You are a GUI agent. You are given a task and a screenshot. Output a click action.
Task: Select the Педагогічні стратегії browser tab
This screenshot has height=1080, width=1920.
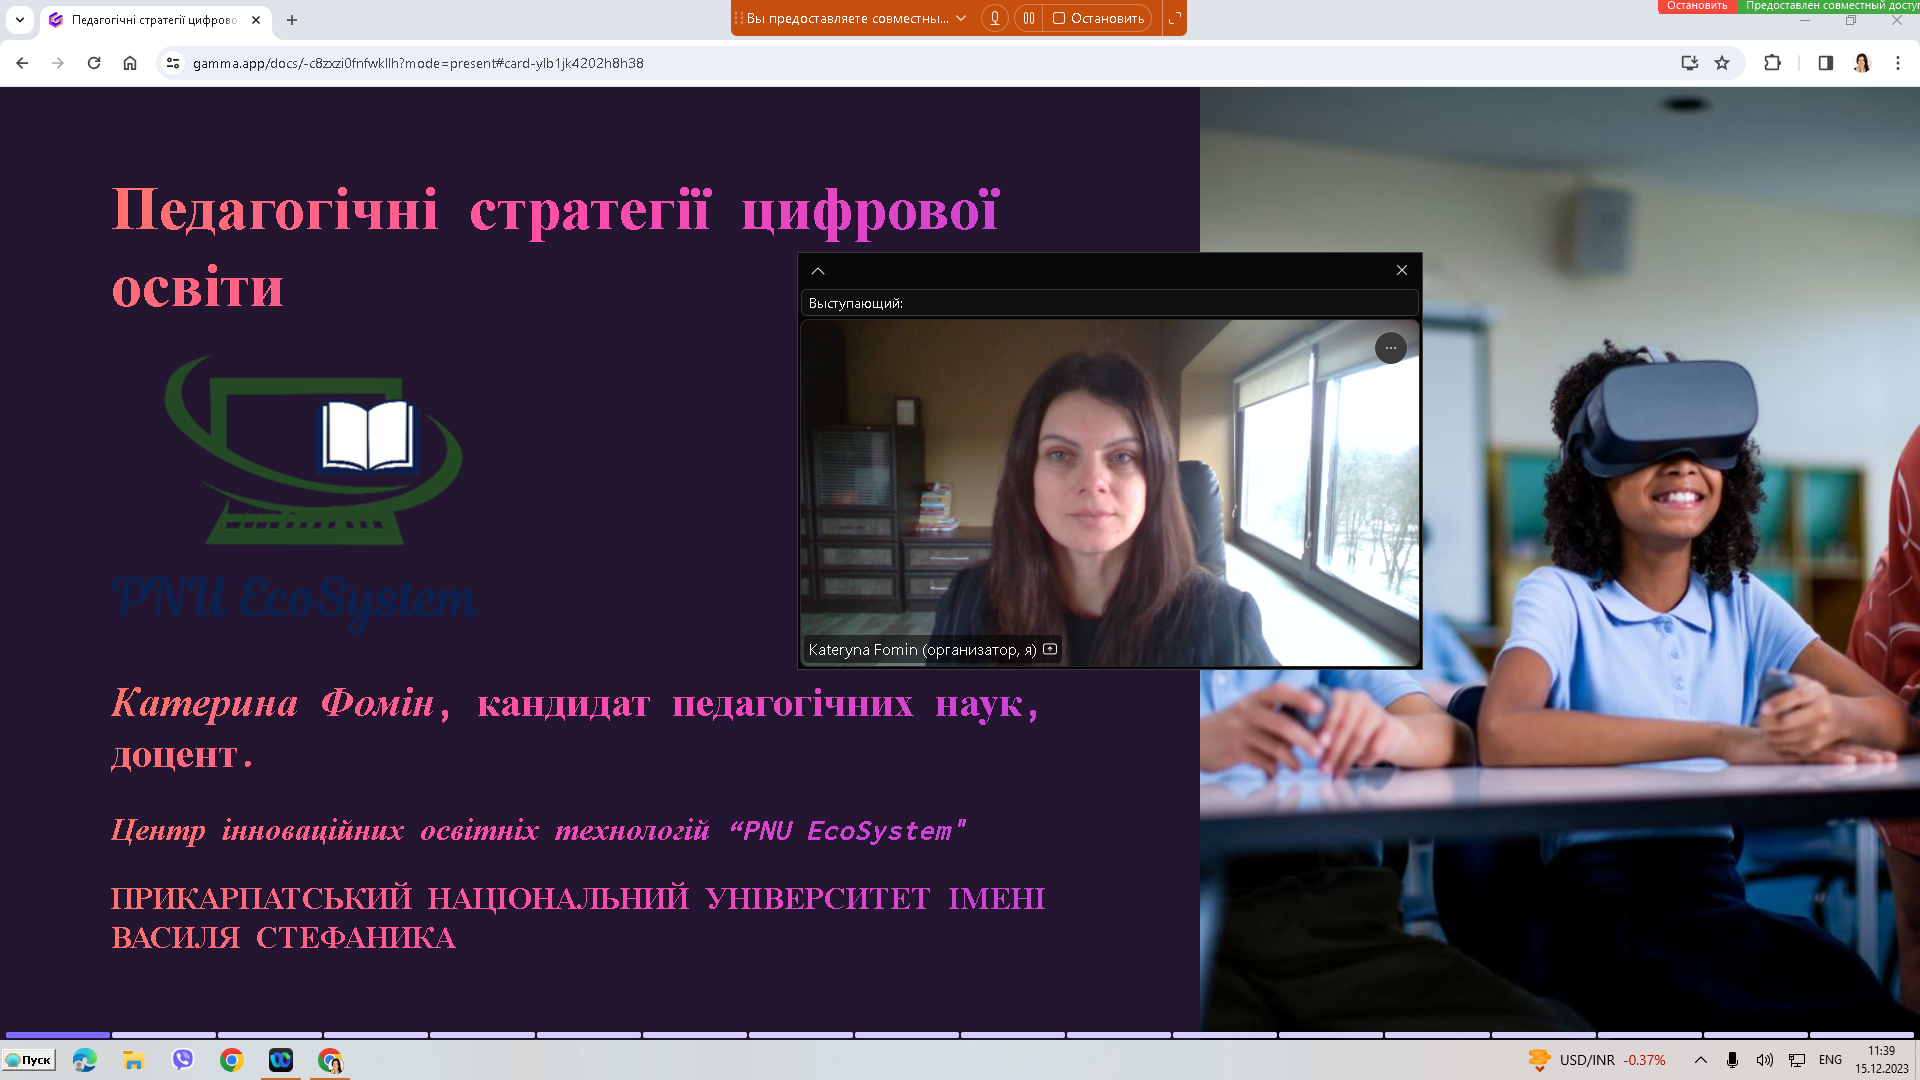[x=153, y=20]
